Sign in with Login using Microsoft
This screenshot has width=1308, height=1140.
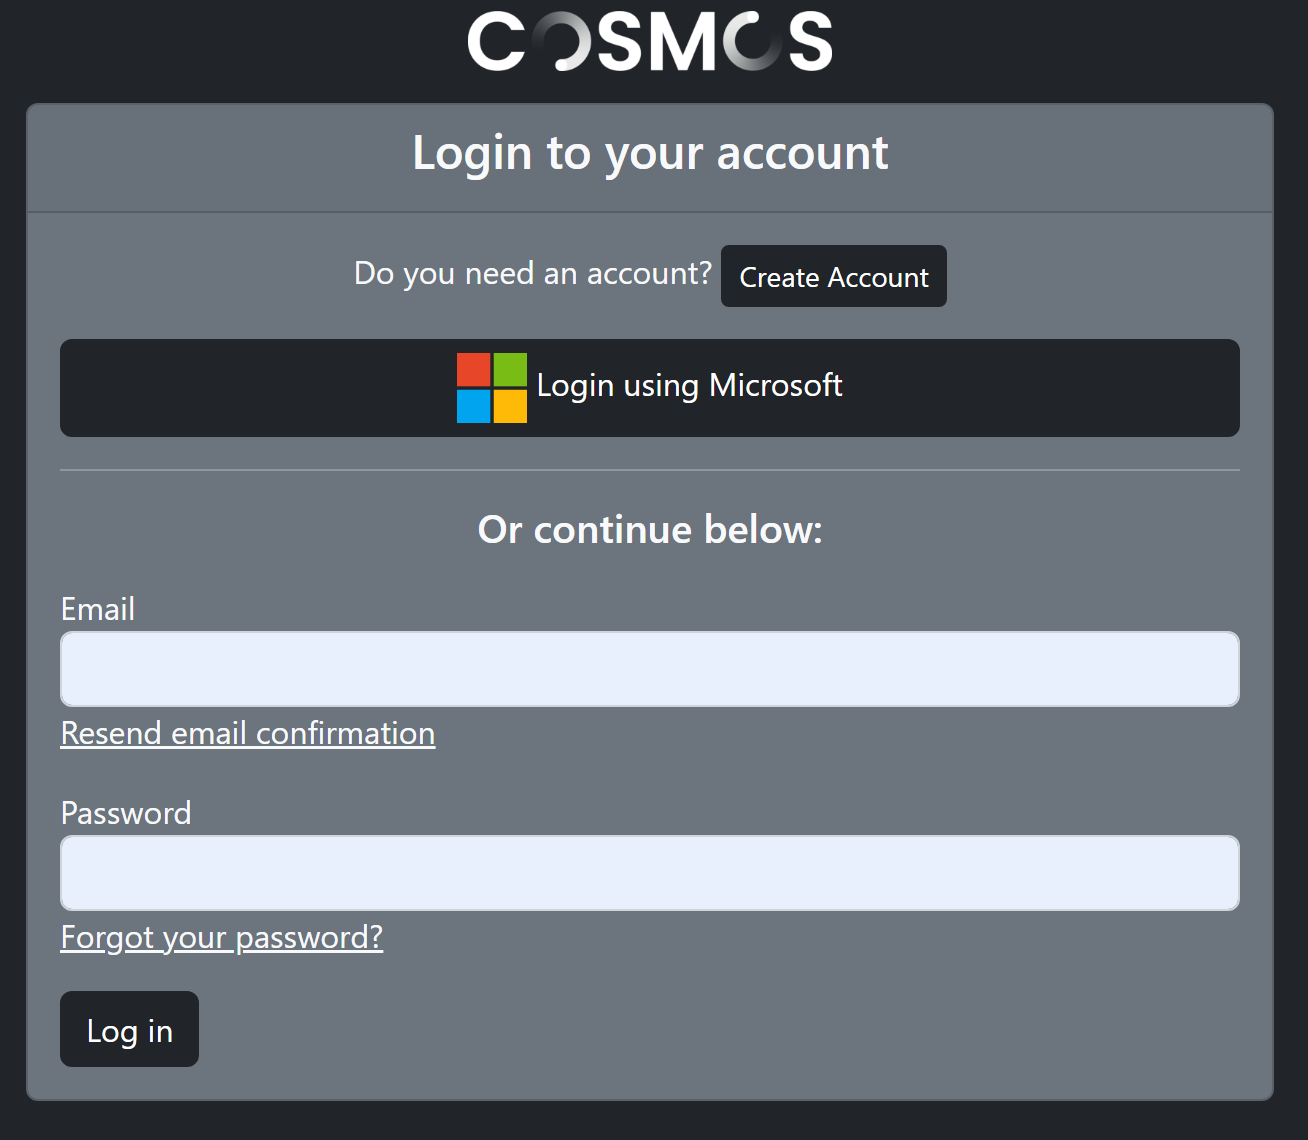coord(650,388)
